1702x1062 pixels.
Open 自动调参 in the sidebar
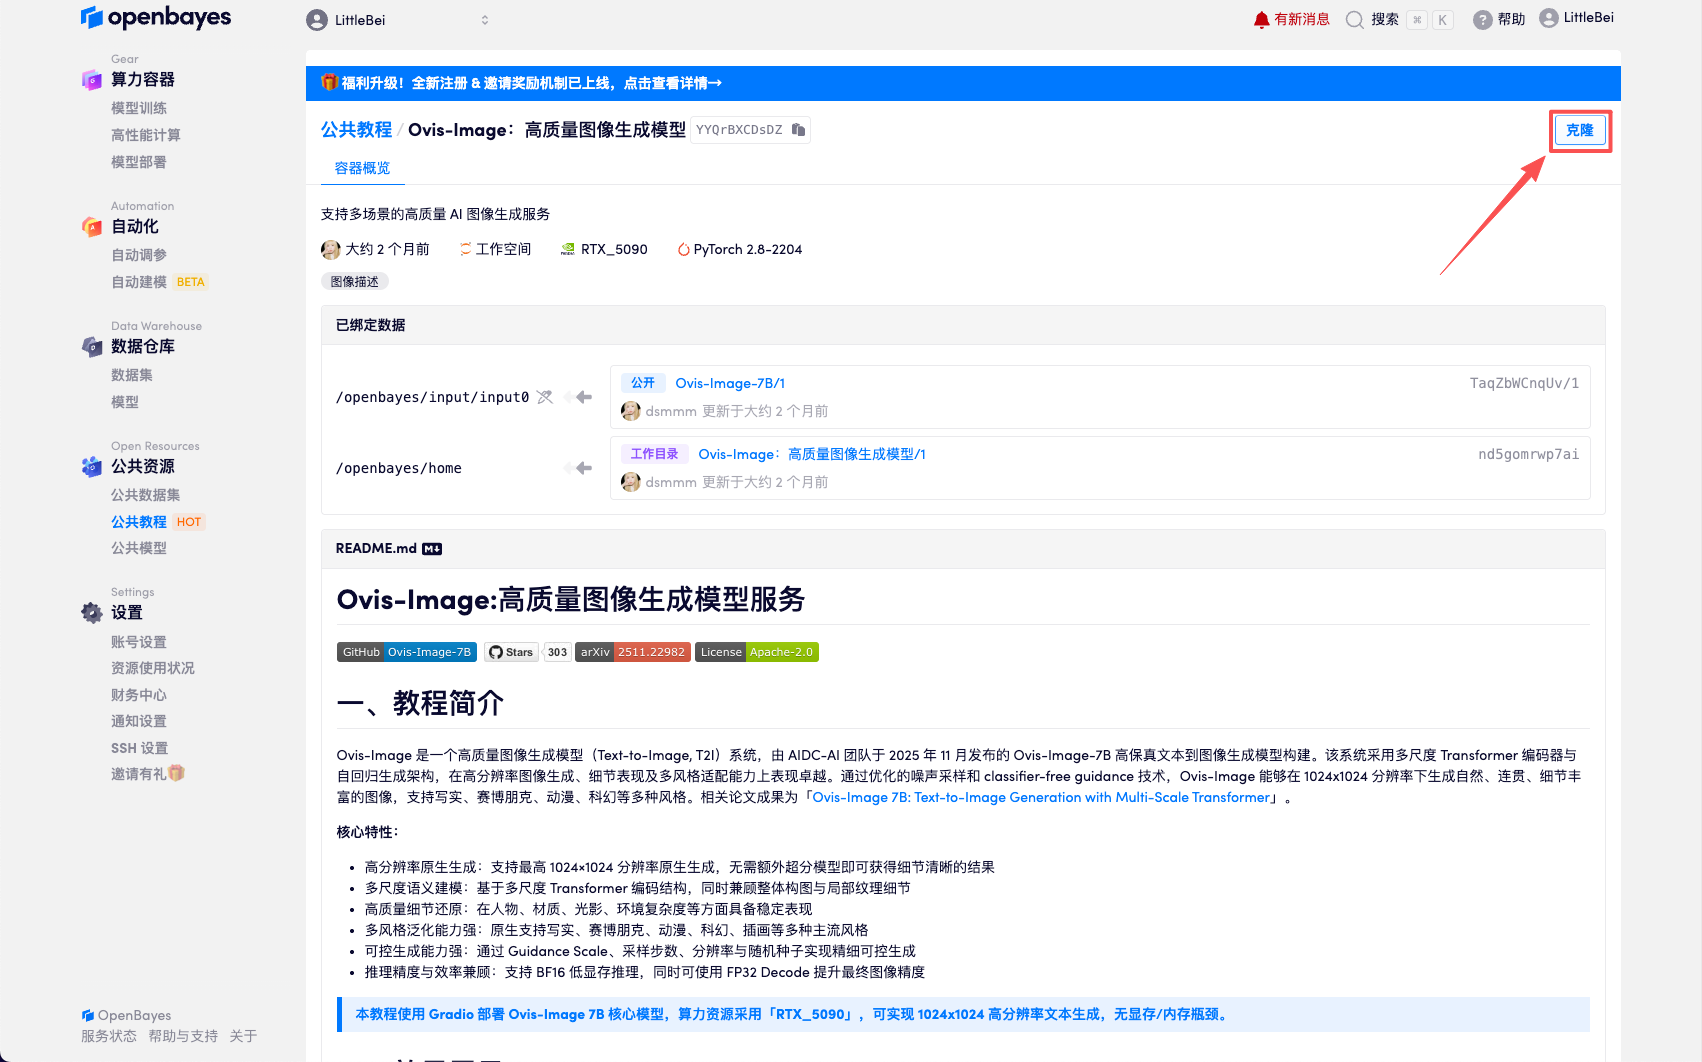[x=139, y=255]
